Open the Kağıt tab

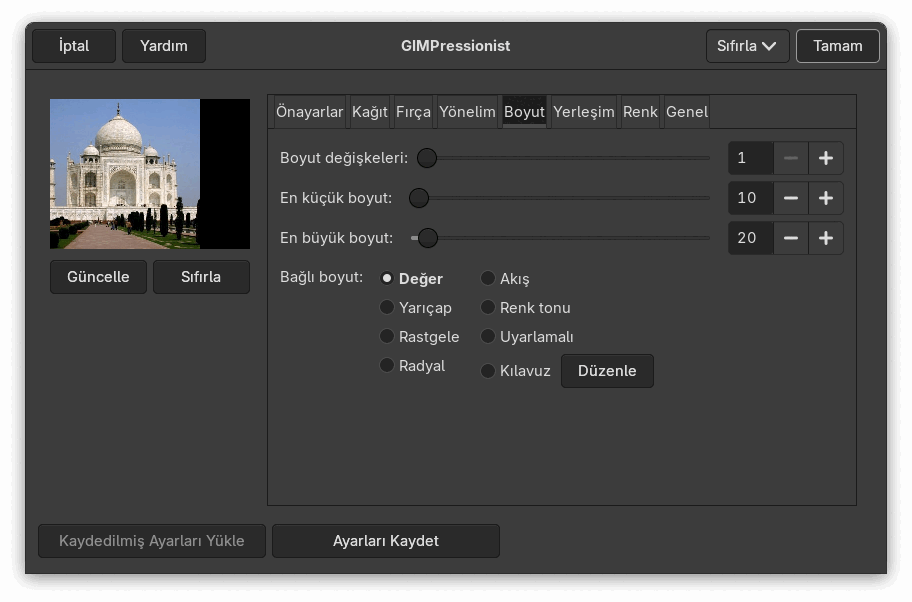tap(369, 112)
